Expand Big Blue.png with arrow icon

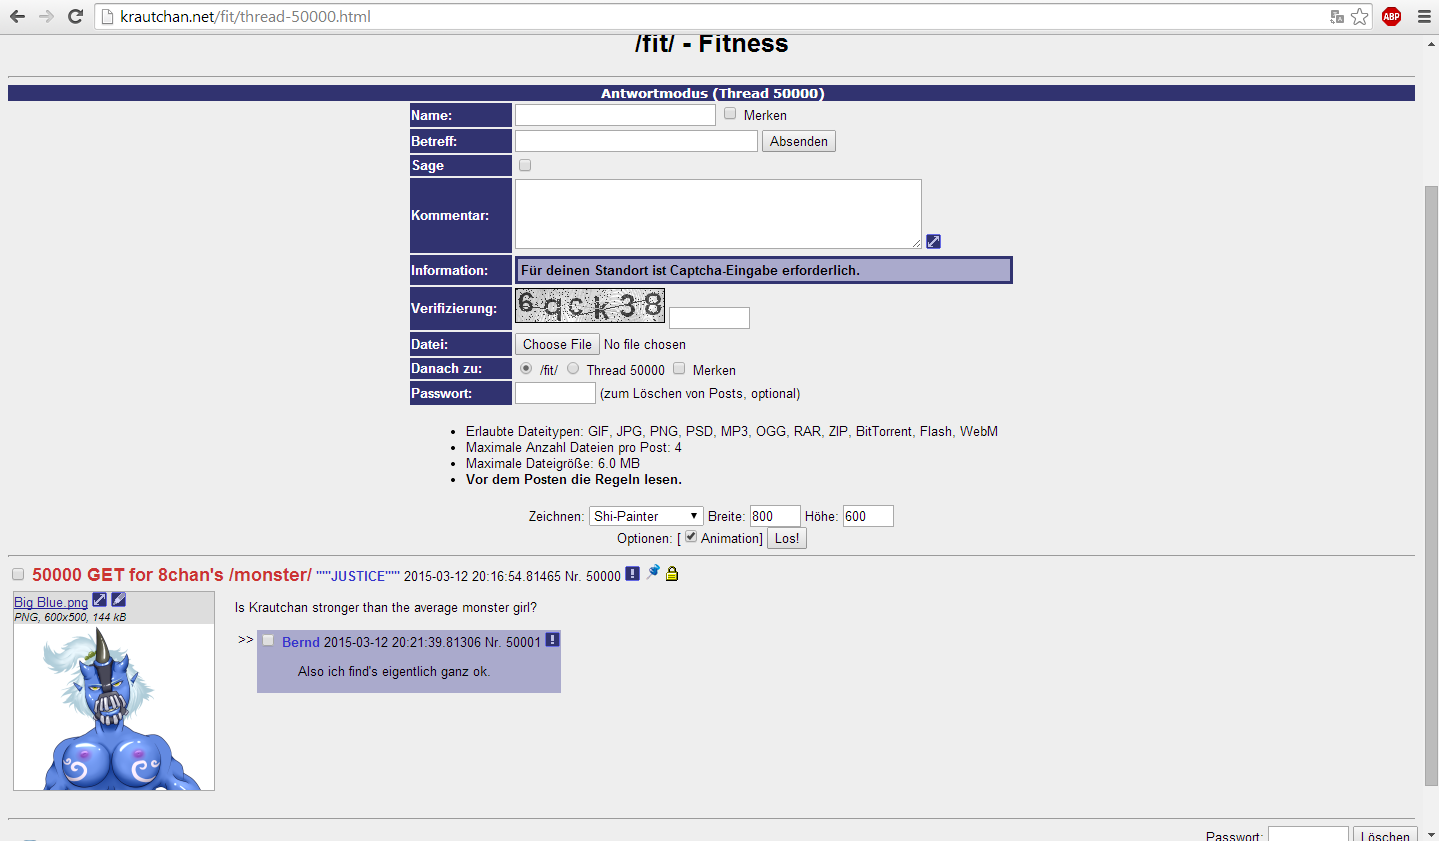pyautogui.click(x=99, y=600)
